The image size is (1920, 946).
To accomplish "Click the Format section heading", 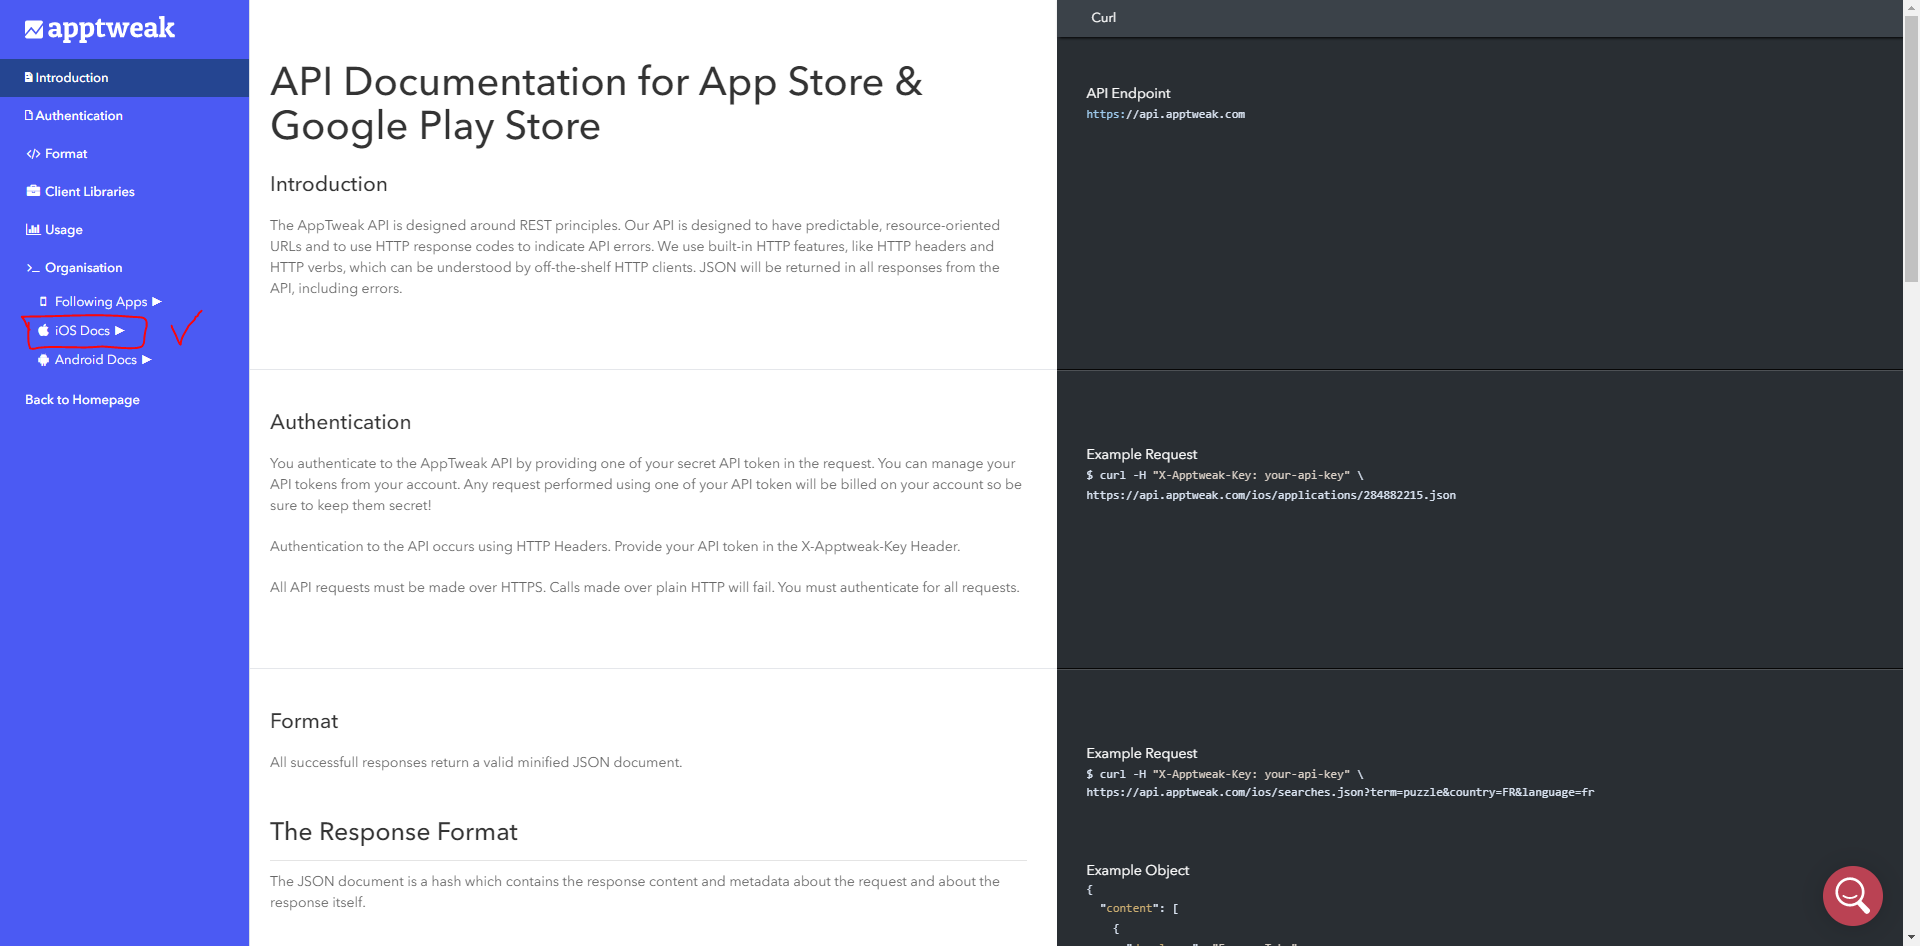I will (x=304, y=721).
